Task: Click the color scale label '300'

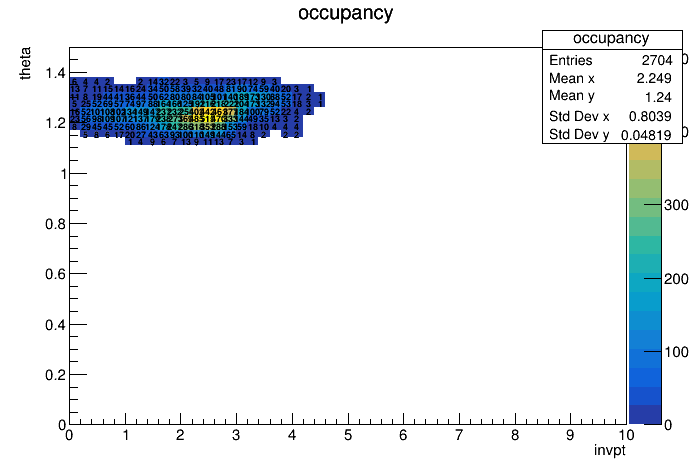Action: pyautogui.click(x=676, y=205)
